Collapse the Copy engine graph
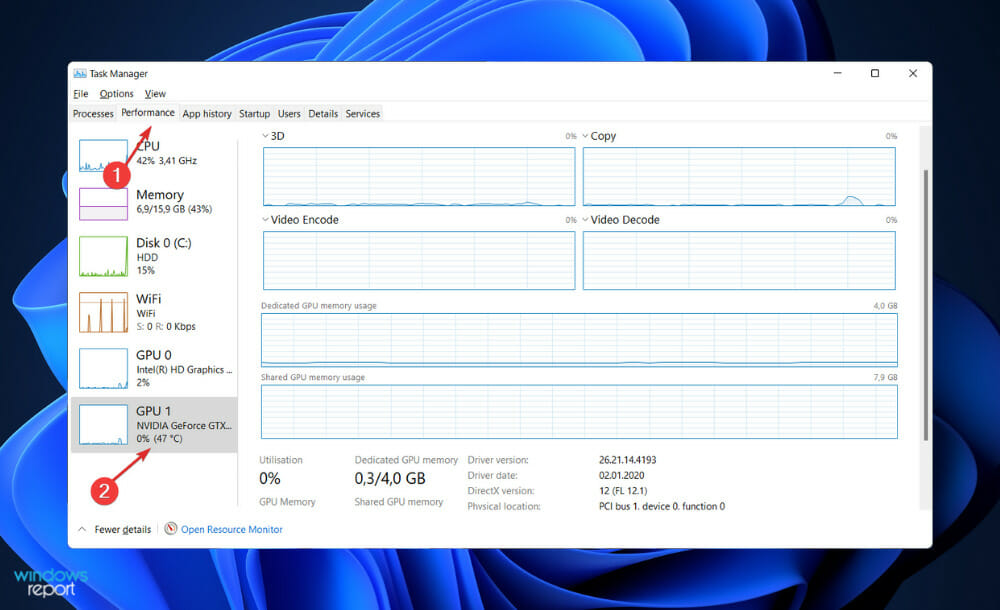 coord(587,136)
